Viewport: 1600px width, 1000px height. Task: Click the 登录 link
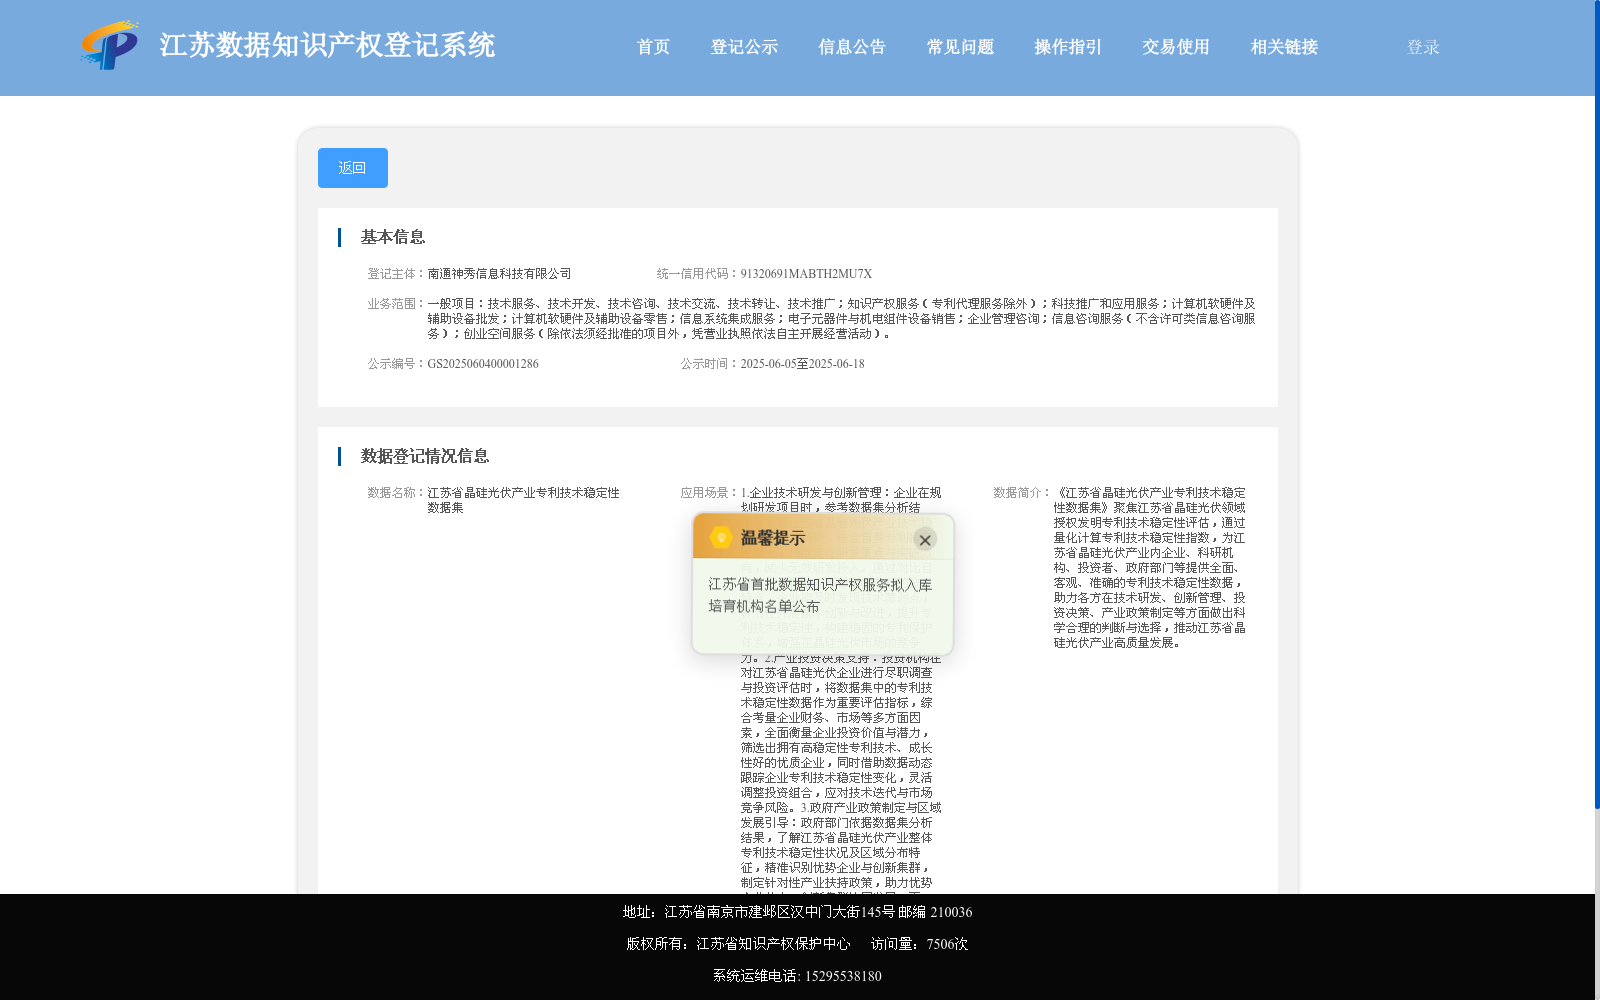[x=1423, y=47]
